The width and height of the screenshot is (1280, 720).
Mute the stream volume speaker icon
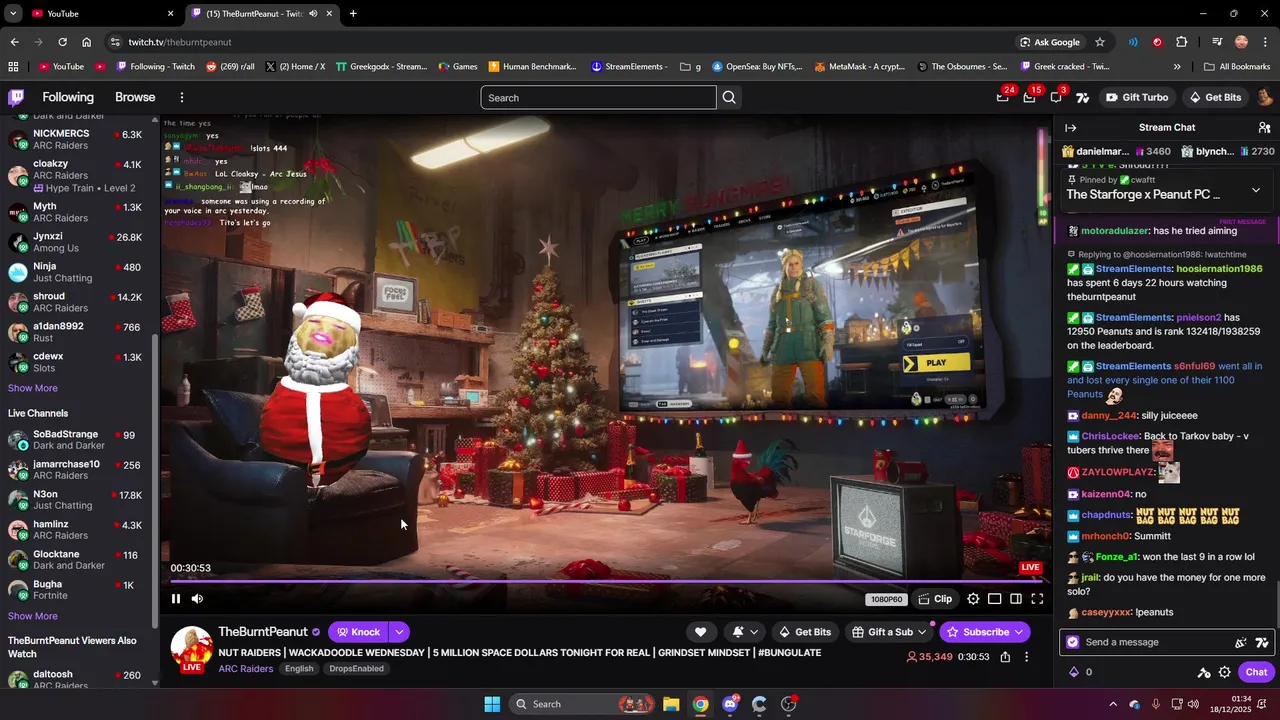[197, 599]
